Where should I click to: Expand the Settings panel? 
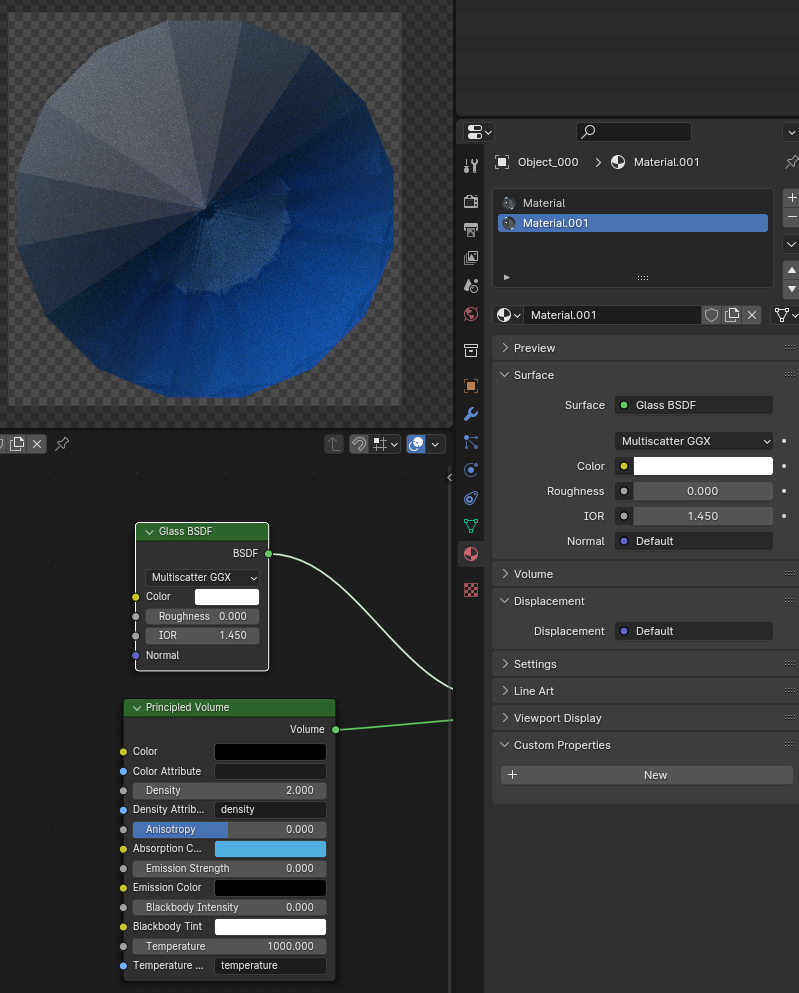pyautogui.click(x=505, y=664)
